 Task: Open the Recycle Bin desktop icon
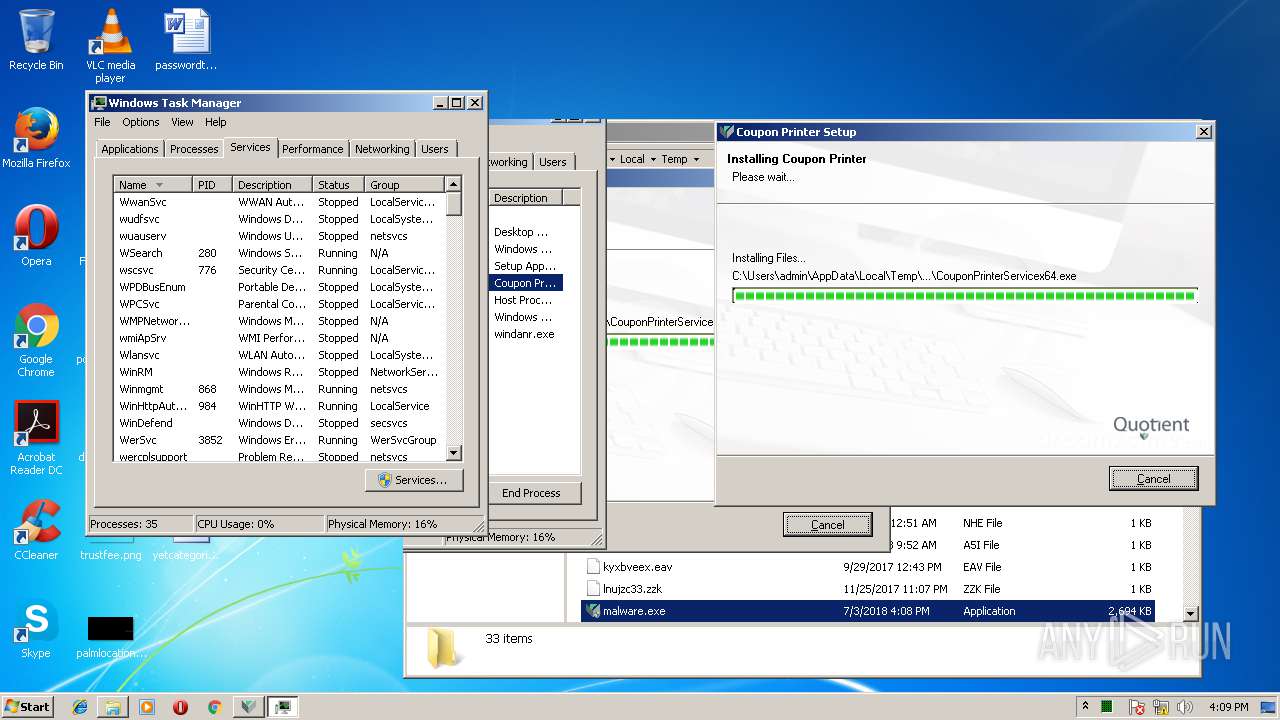pos(36,40)
